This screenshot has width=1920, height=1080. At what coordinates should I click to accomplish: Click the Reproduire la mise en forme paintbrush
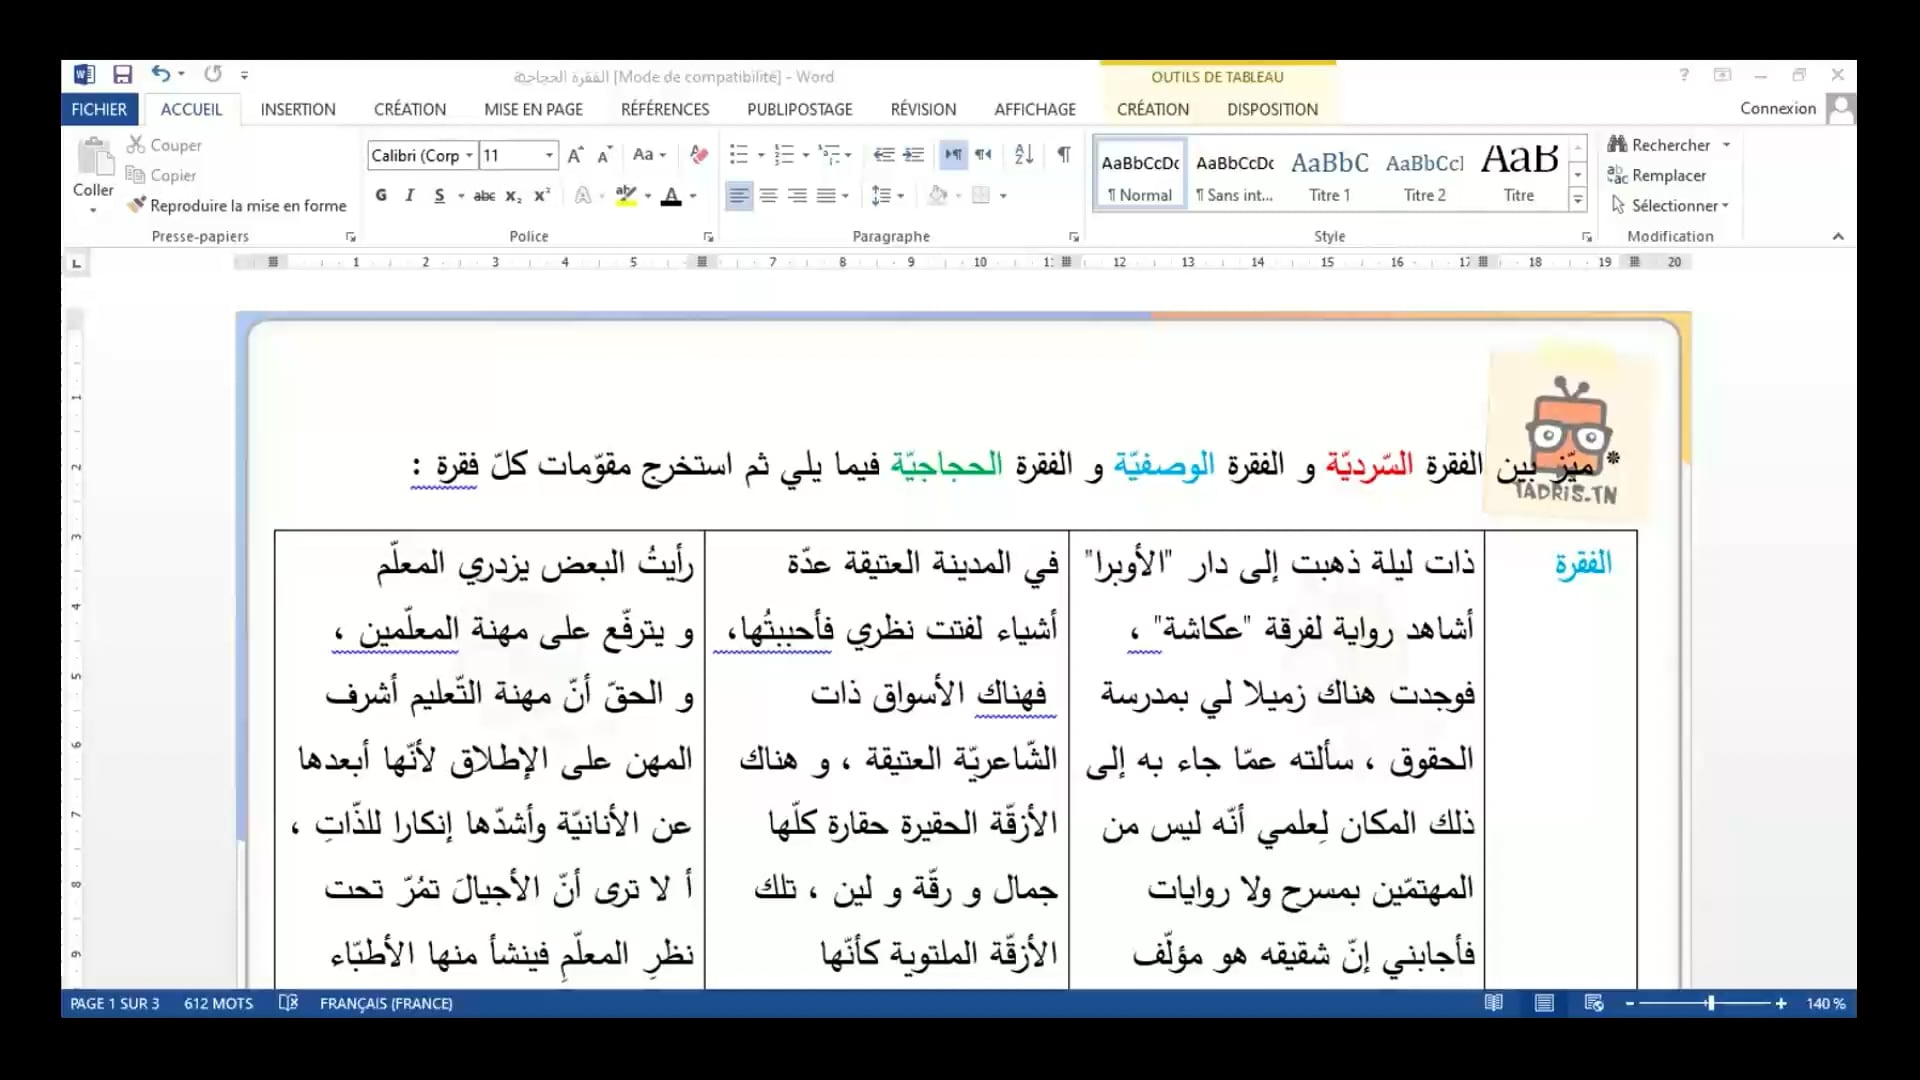[x=137, y=205]
